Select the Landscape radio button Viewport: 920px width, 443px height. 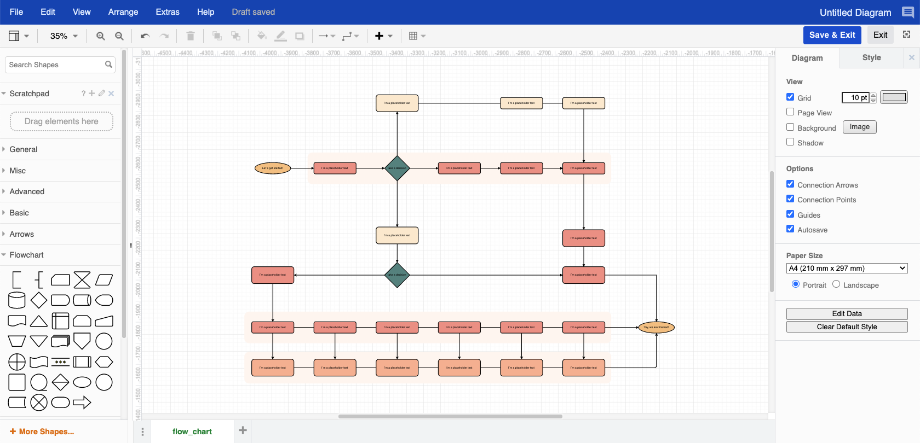[837, 285]
